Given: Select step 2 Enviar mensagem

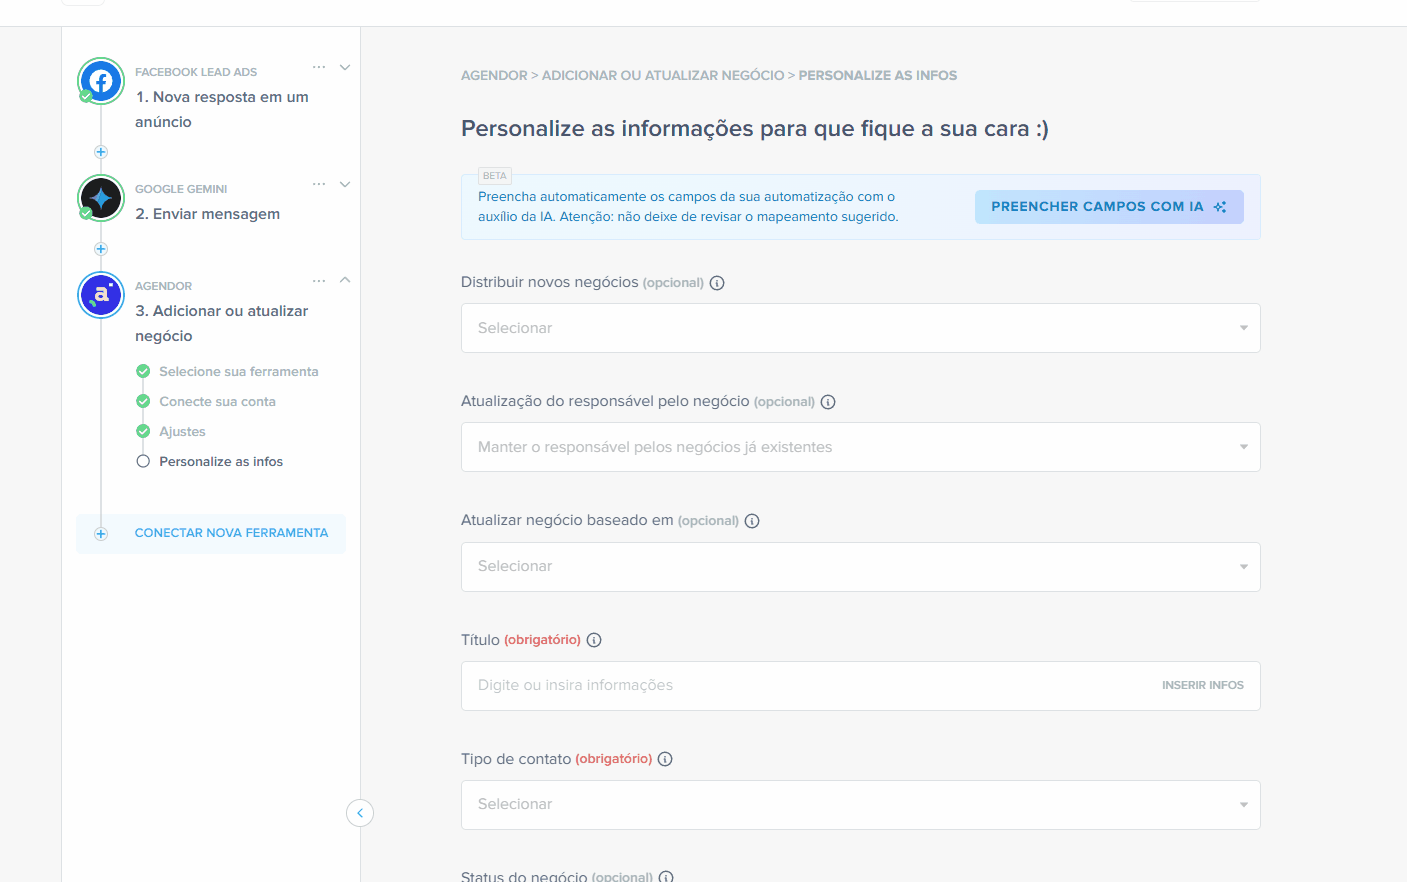Looking at the screenshot, I should (x=208, y=214).
